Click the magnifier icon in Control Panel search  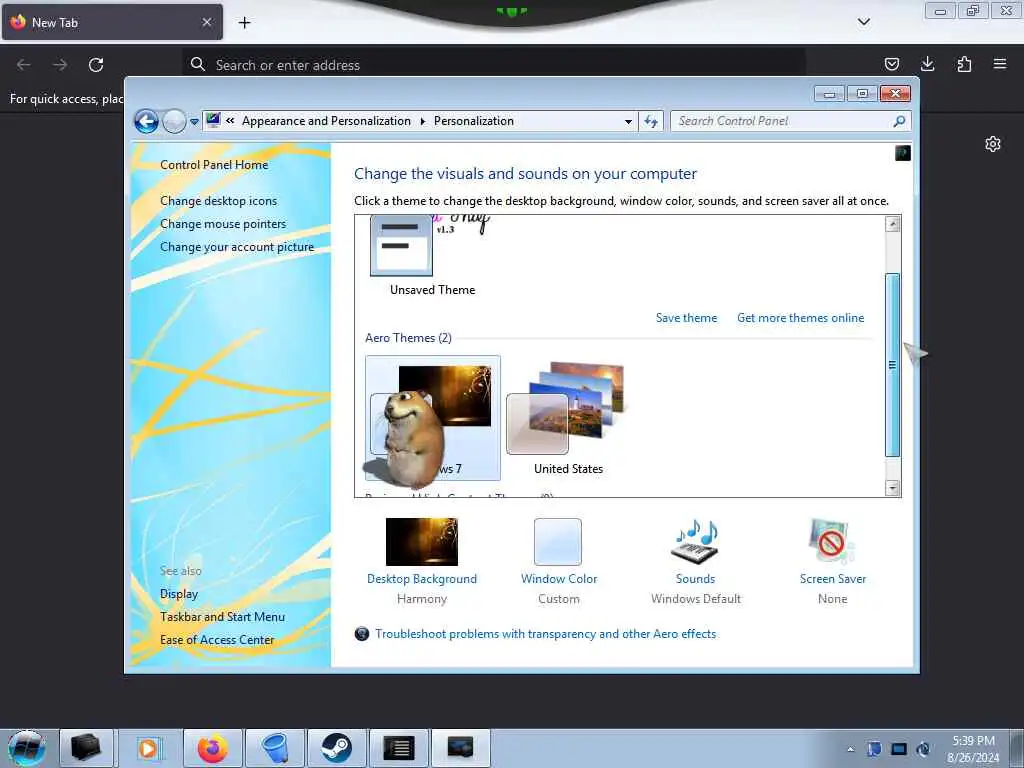[x=899, y=121]
